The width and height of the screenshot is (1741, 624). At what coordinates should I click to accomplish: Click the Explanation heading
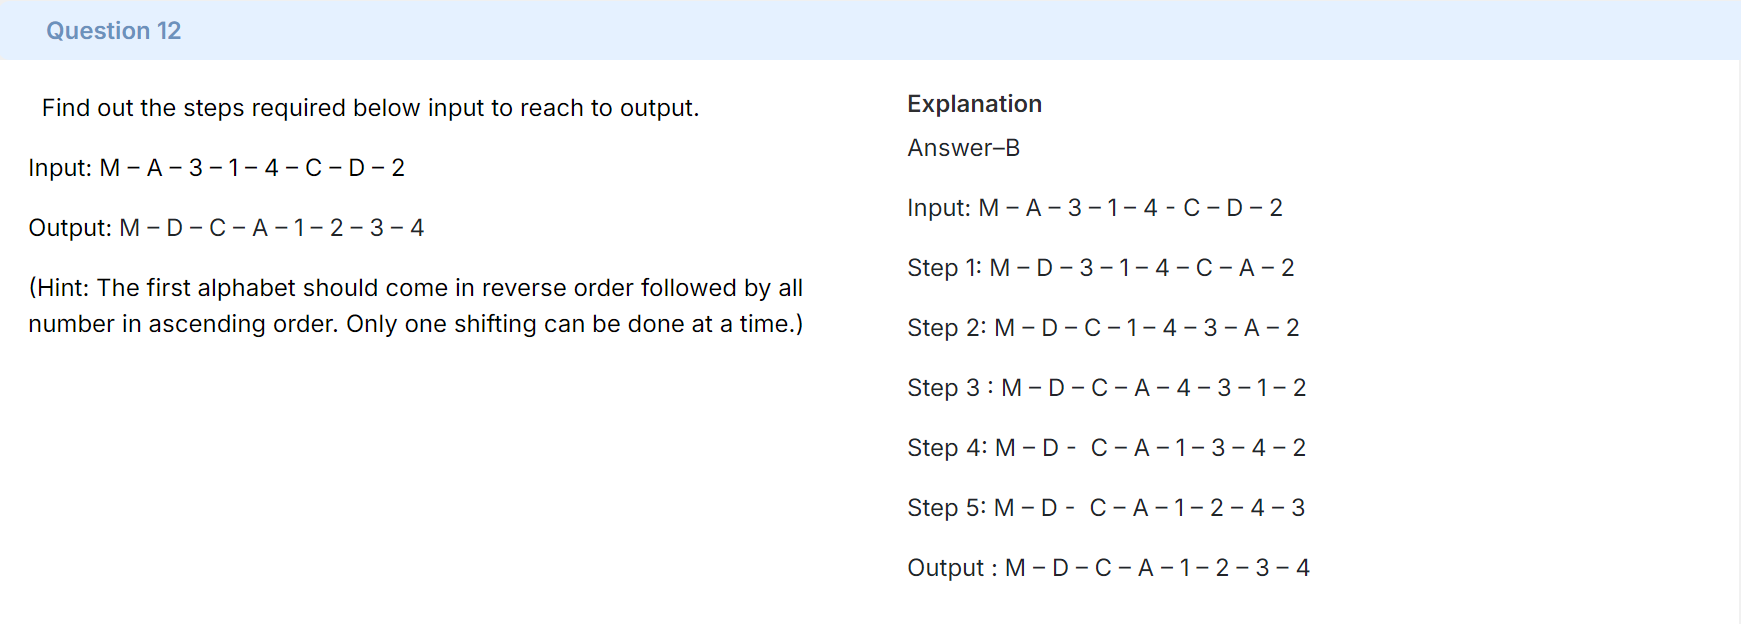pyautogui.click(x=974, y=104)
